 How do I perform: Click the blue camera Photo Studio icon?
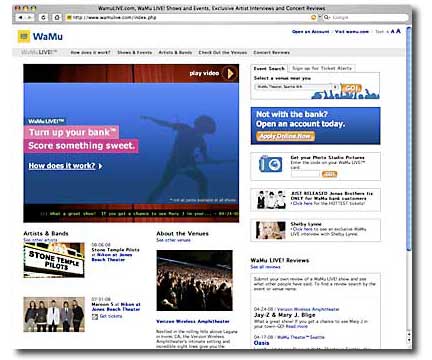(270, 164)
